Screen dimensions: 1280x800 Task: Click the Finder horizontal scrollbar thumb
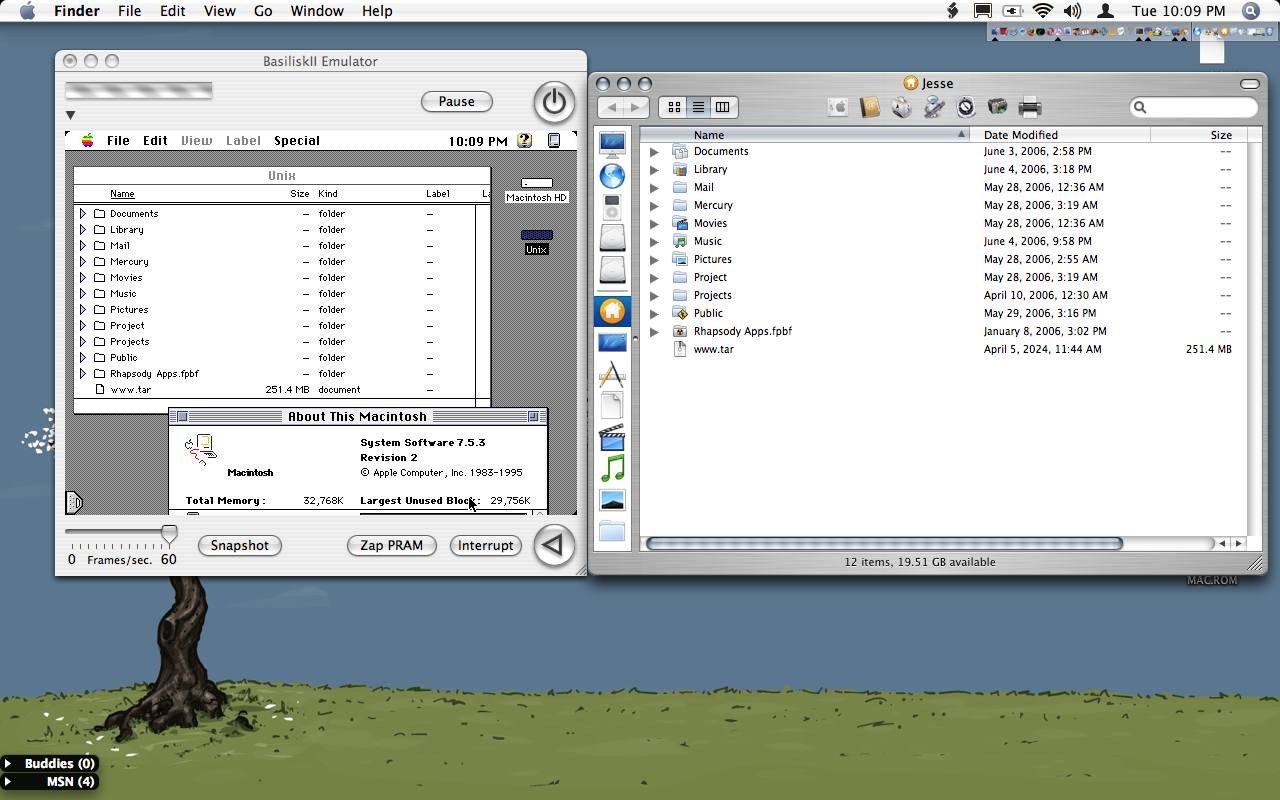coord(884,544)
